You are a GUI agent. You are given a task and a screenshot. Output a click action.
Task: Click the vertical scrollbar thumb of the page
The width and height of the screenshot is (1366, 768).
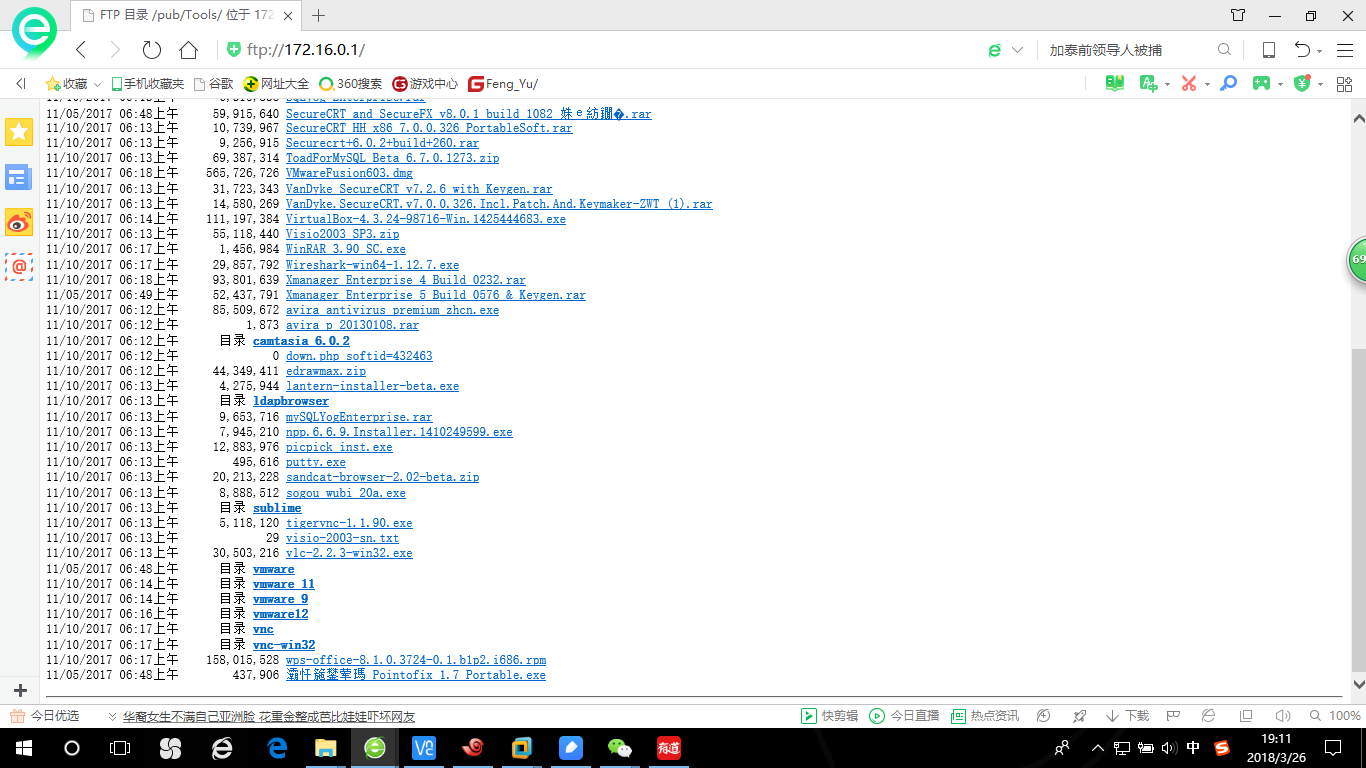[1358, 509]
